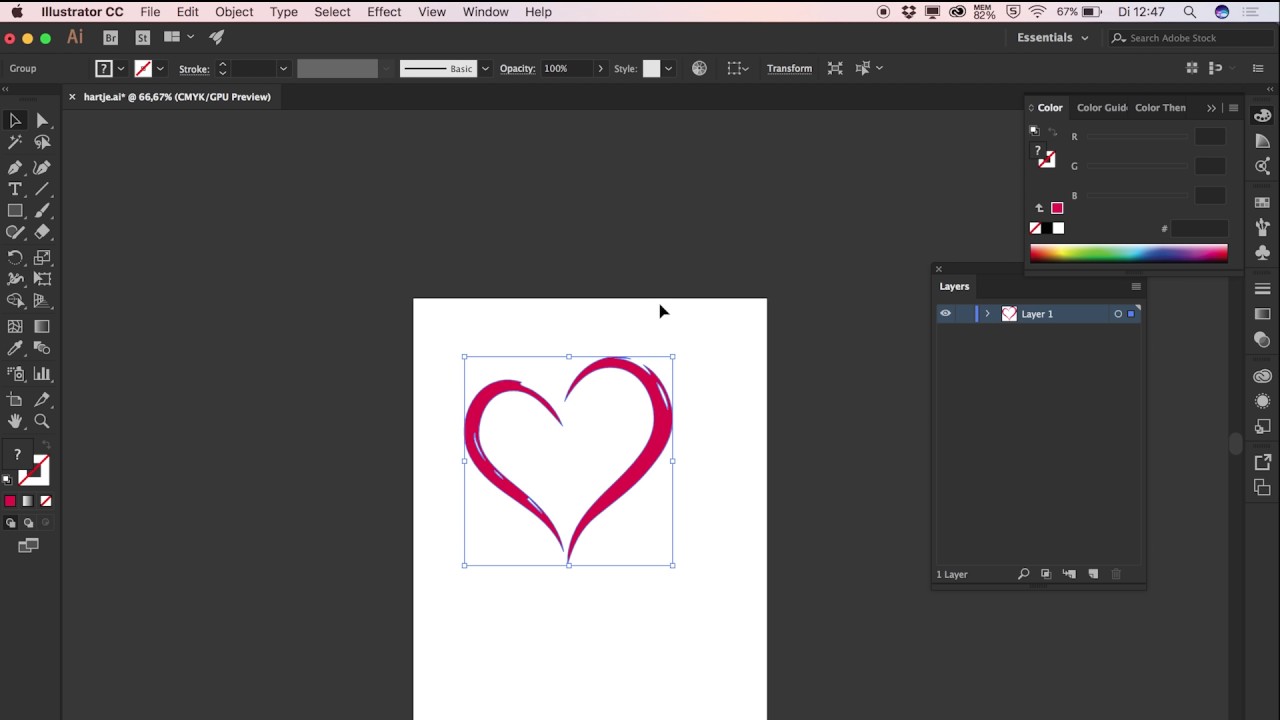
Task: Select the Column Graph tool
Action: coord(42,374)
